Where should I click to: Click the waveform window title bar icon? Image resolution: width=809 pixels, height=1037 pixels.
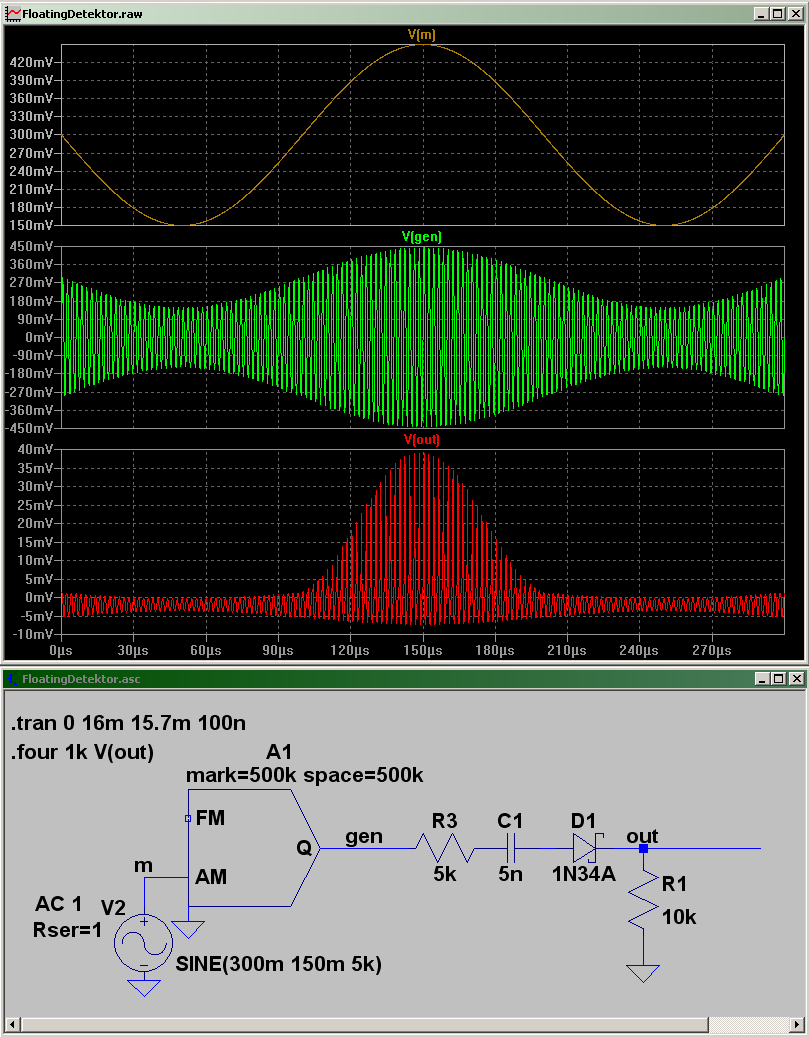point(13,14)
